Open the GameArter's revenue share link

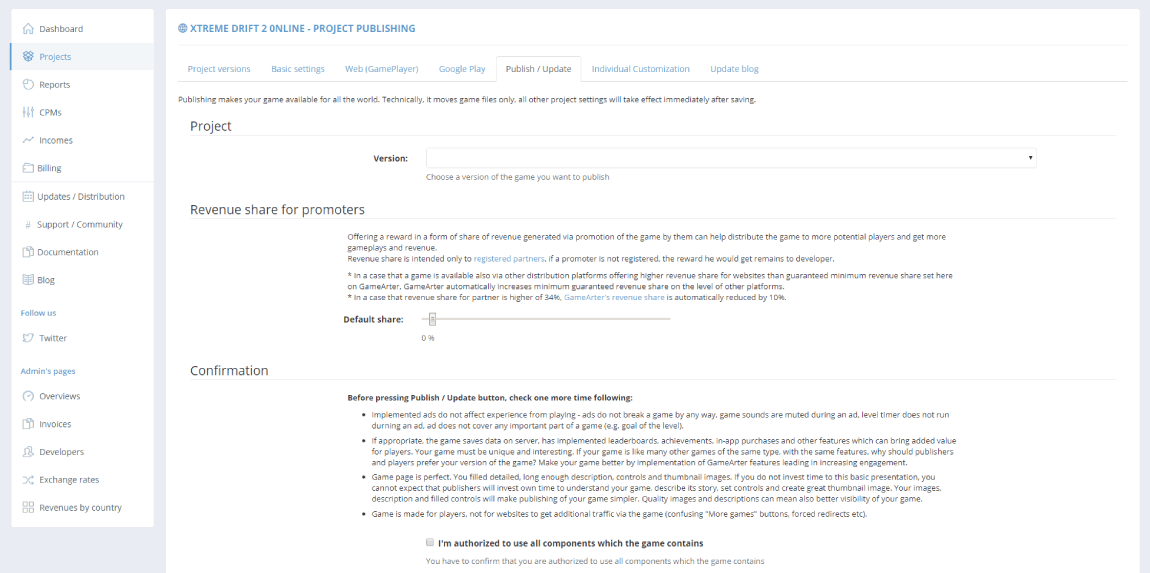[614, 298]
